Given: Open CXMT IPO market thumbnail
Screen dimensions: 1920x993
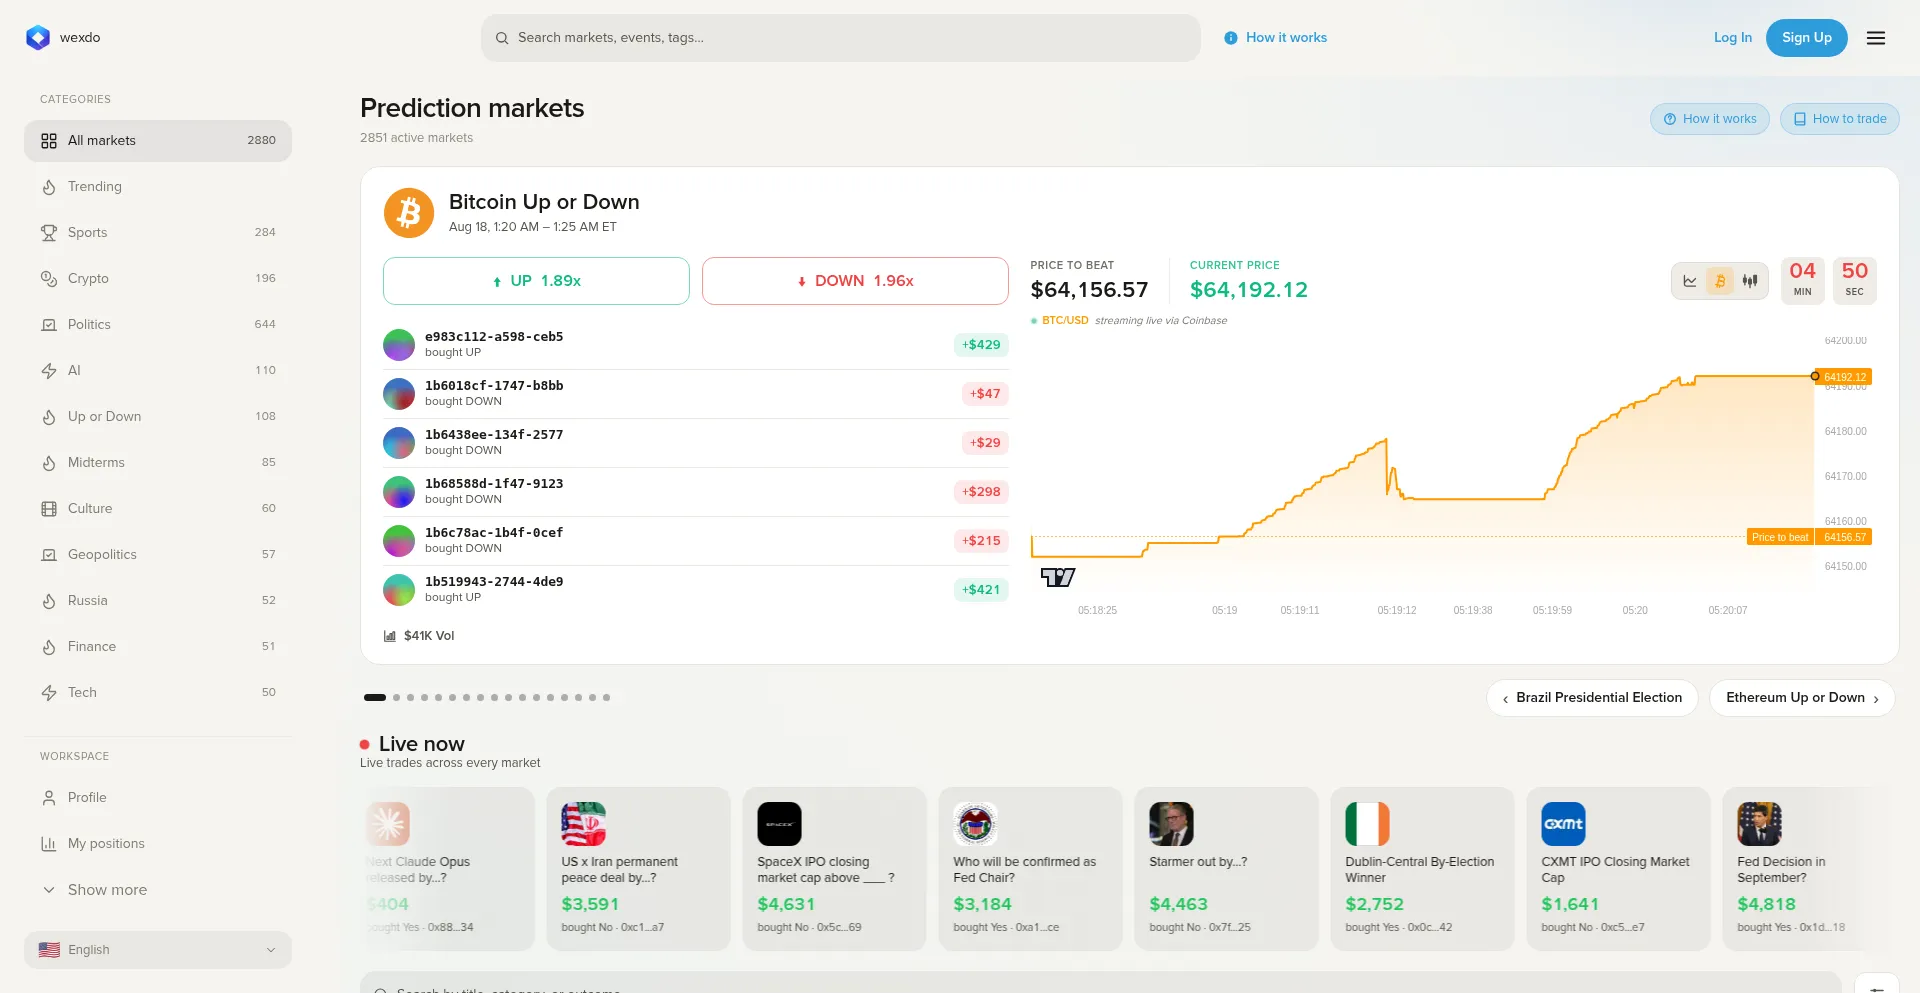Looking at the screenshot, I should (1563, 824).
